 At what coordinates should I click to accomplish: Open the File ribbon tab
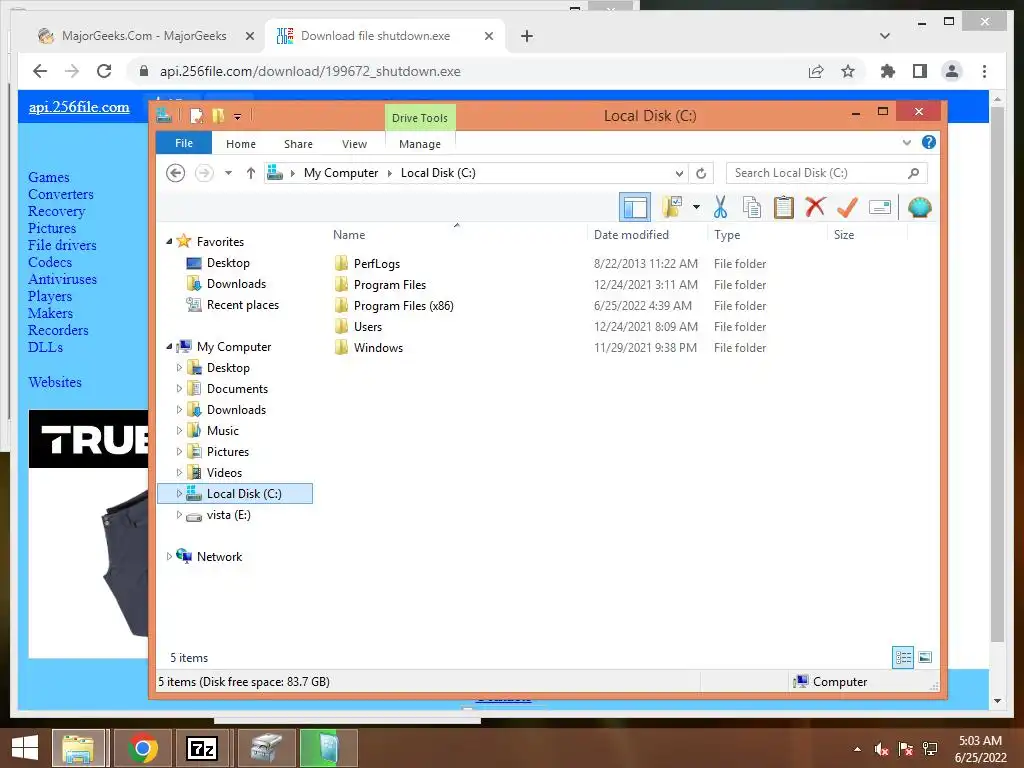184,143
